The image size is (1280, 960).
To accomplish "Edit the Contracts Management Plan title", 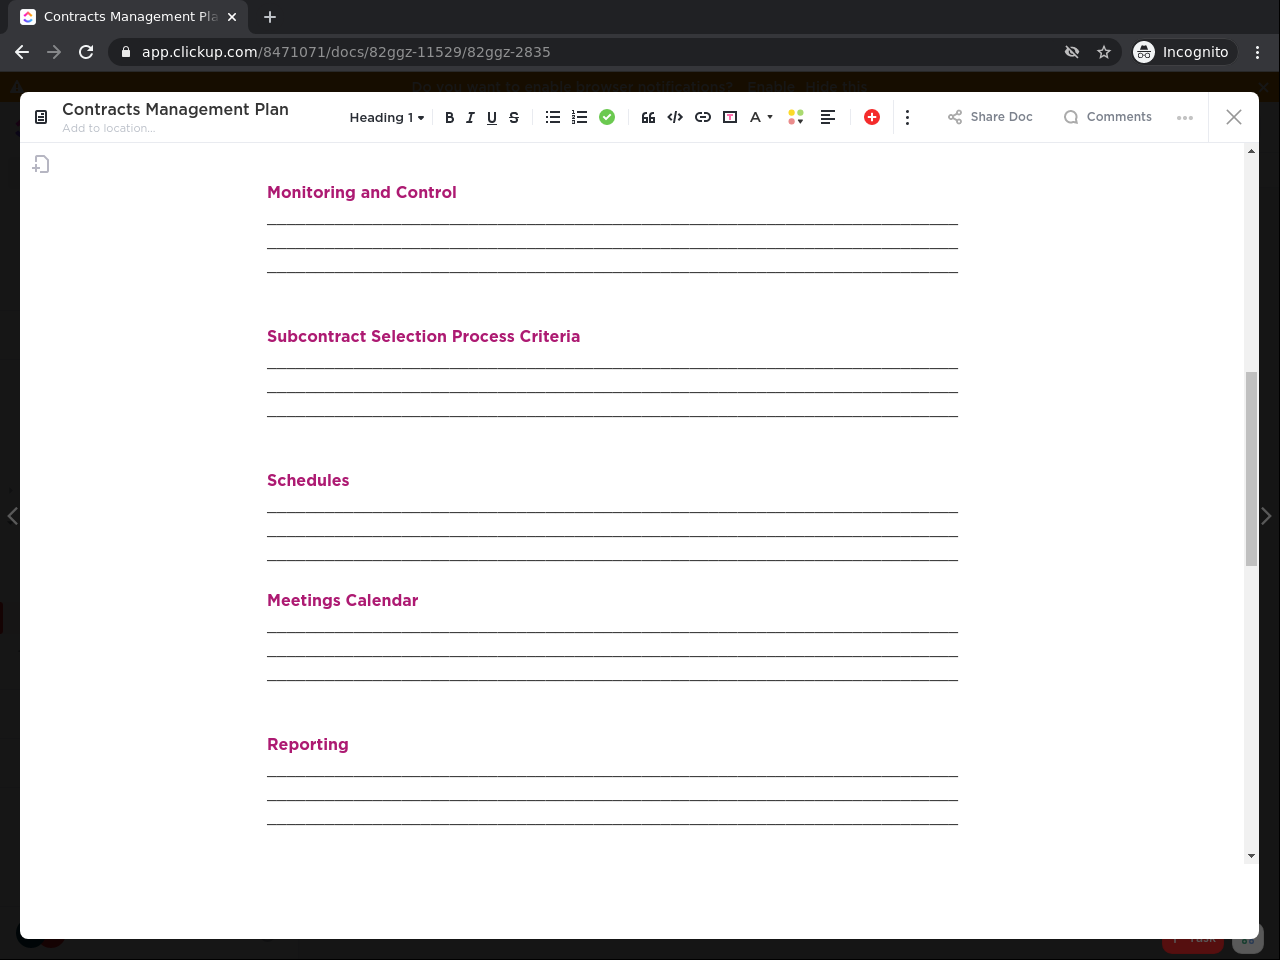I will click(x=175, y=109).
